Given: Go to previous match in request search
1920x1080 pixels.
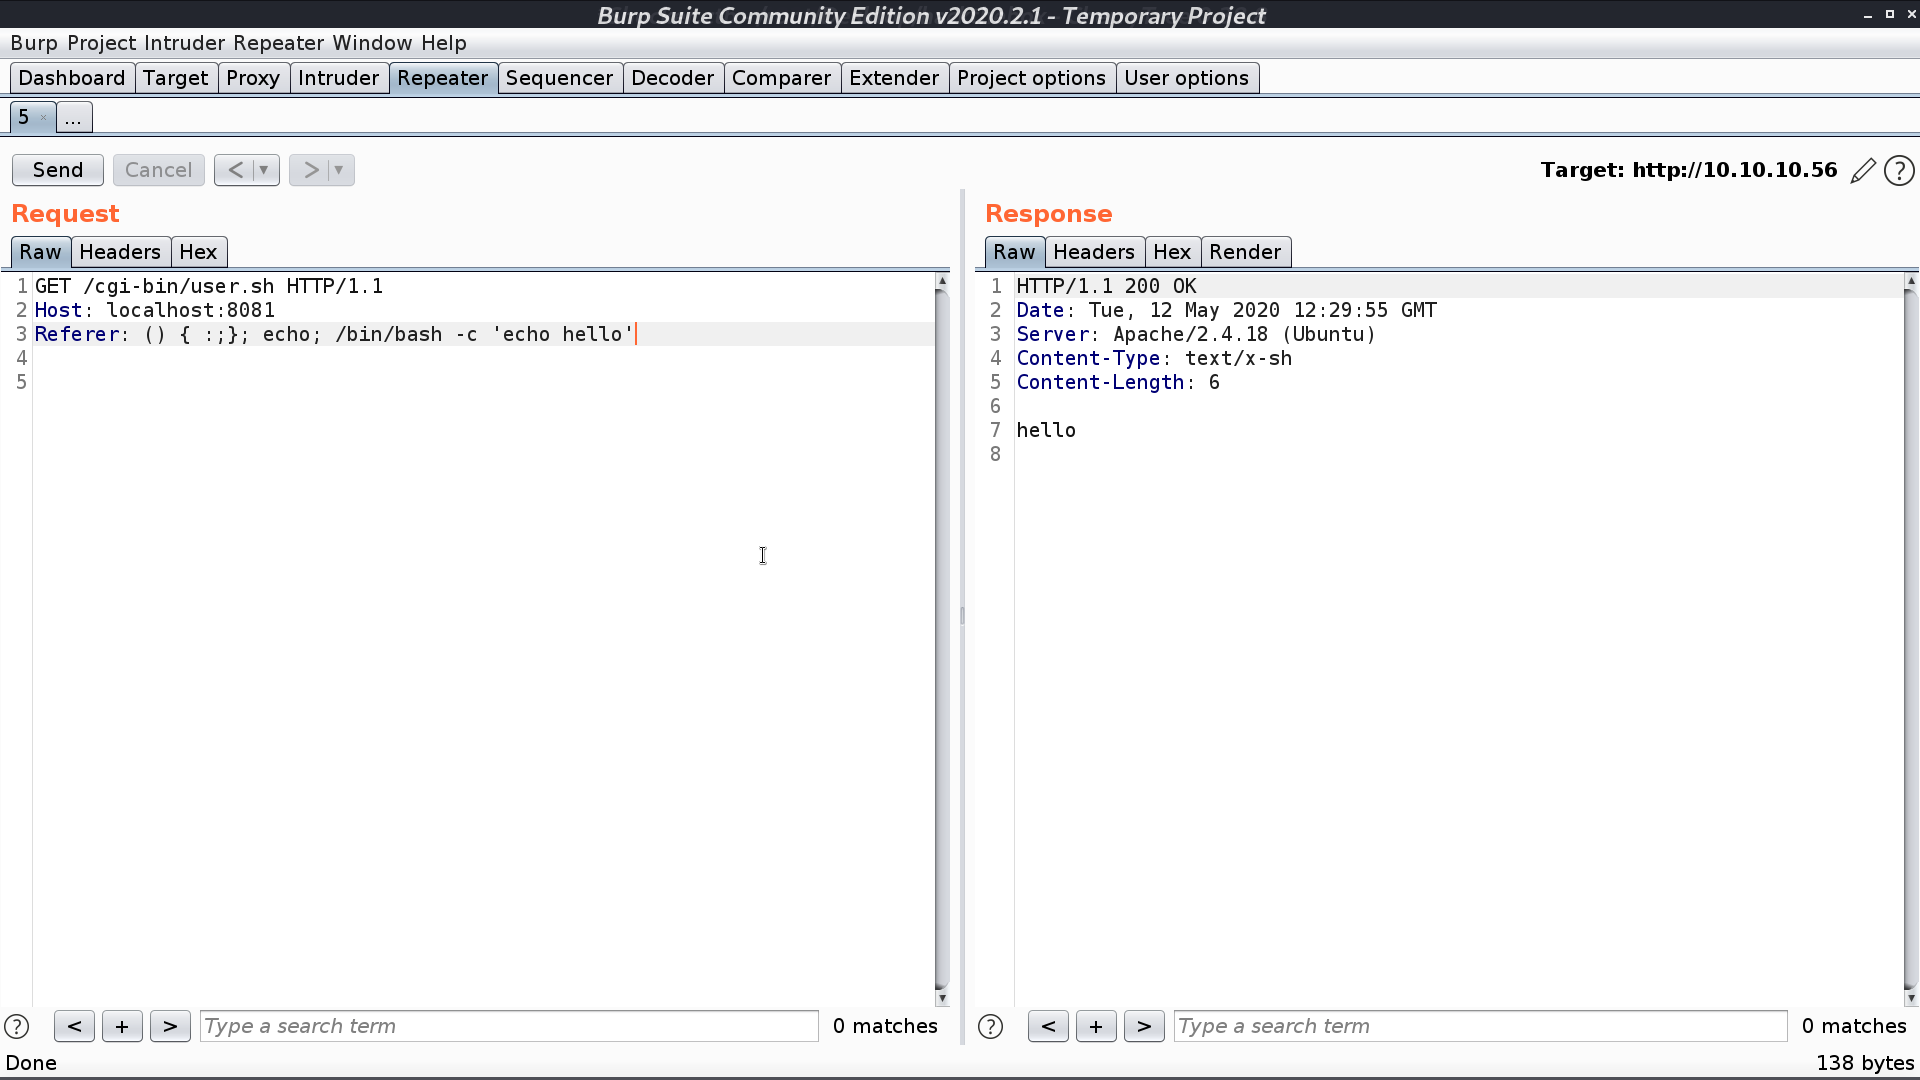Looking at the screenshot, I should (x=74, y=1026).
